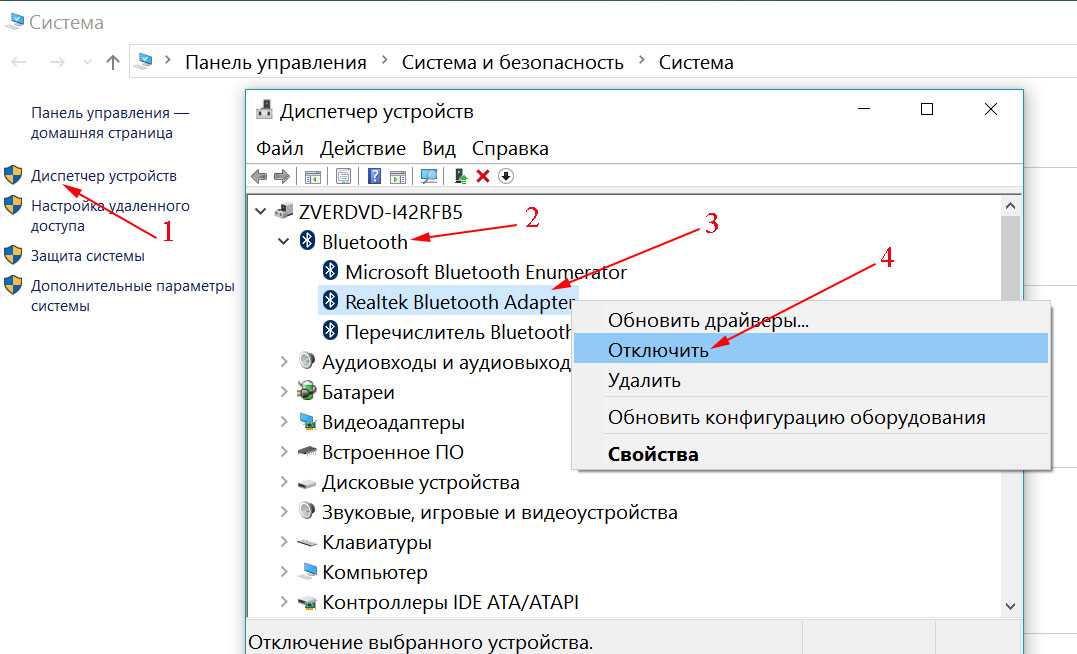Viewport: 1077px width, 654px height.
Task: Click the toolbar Back arrow
Action: (259, 176)
